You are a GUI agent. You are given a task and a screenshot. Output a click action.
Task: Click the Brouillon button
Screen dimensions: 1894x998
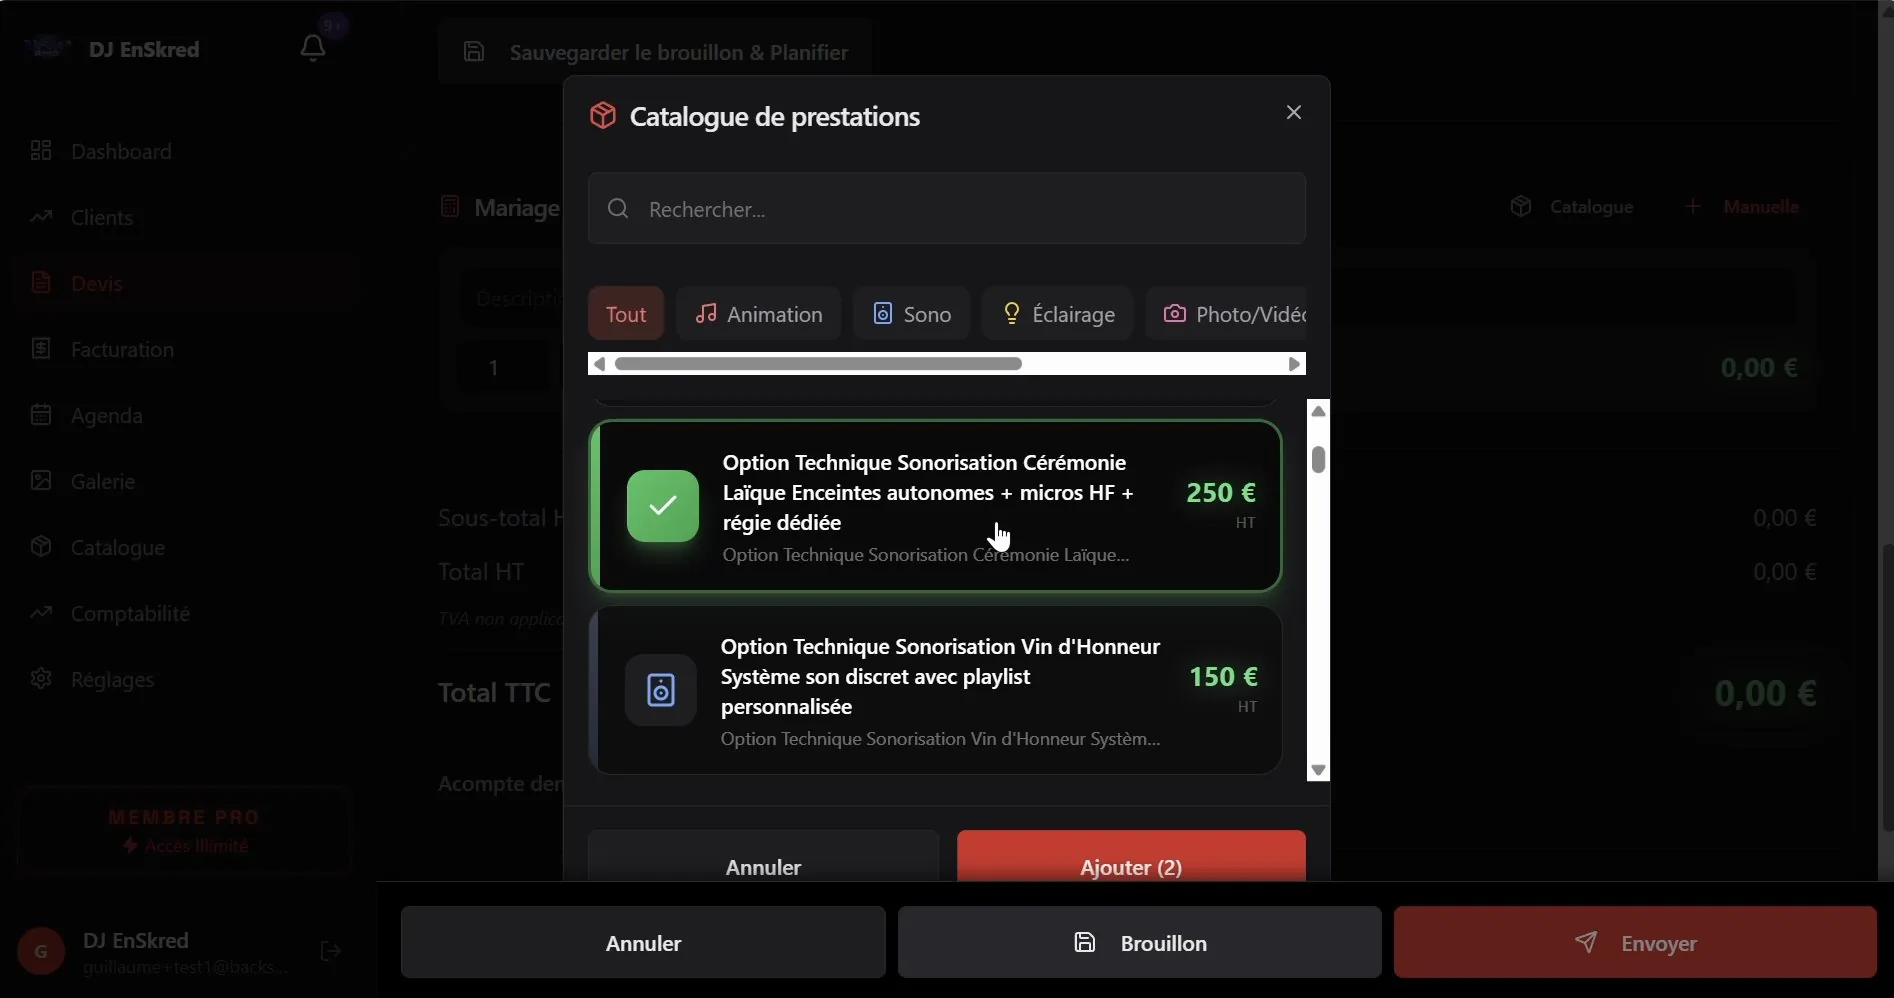[x=1140, y=942]
